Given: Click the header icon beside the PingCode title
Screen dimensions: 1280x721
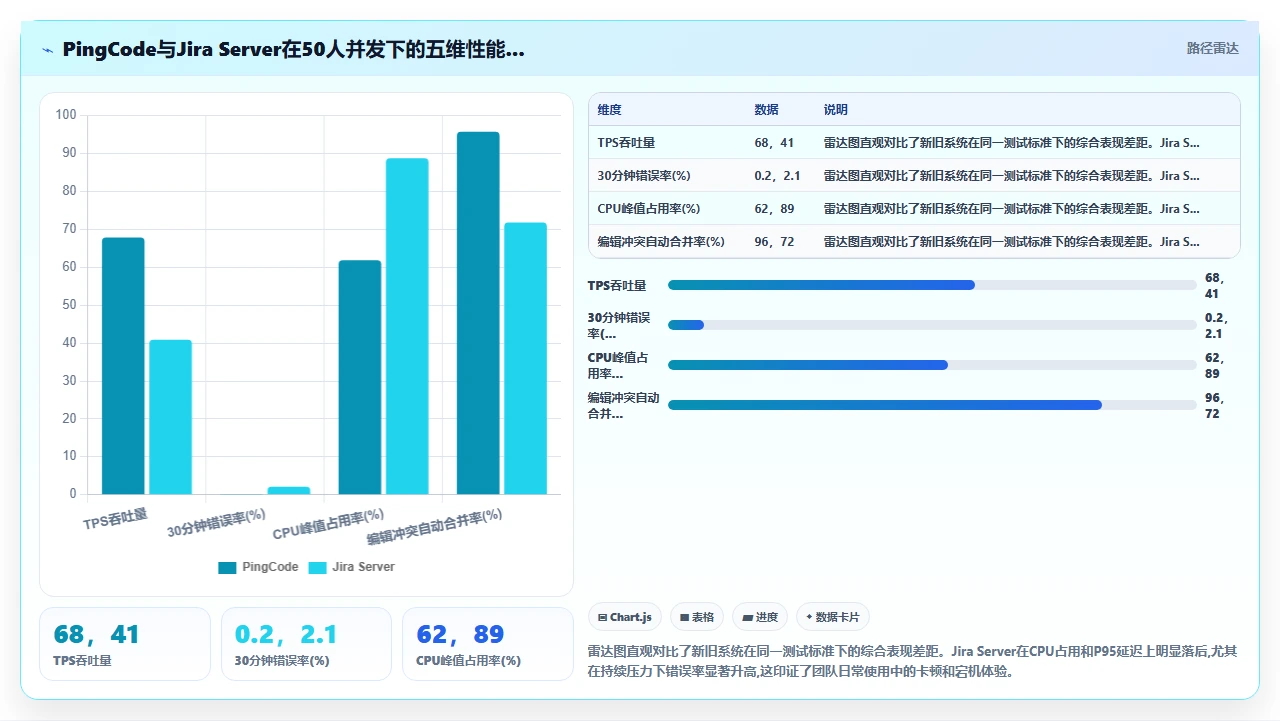Looking at the screenshot, I should pos(47,50).
